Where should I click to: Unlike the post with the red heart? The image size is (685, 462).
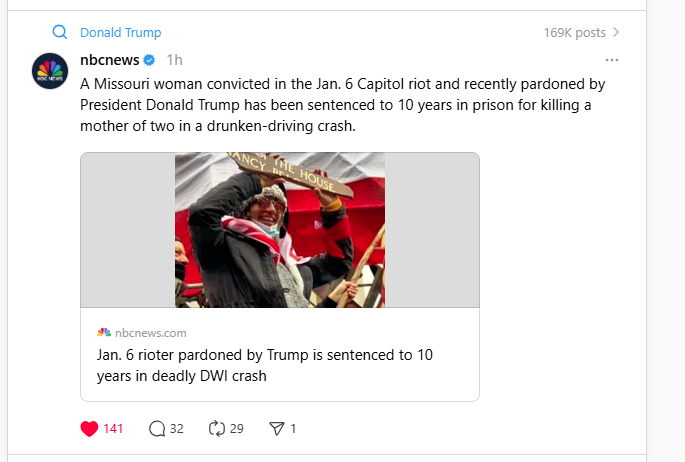(x=89, y=429)
